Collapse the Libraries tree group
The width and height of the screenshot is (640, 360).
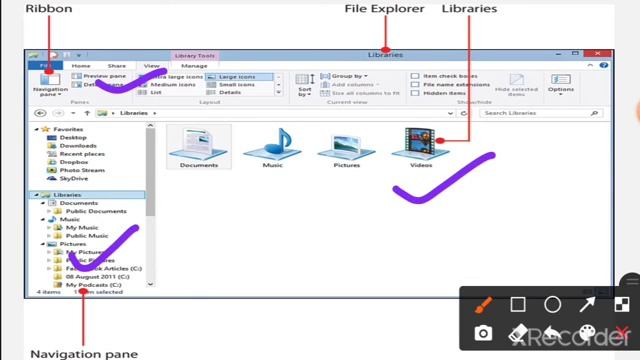(36, 195)
